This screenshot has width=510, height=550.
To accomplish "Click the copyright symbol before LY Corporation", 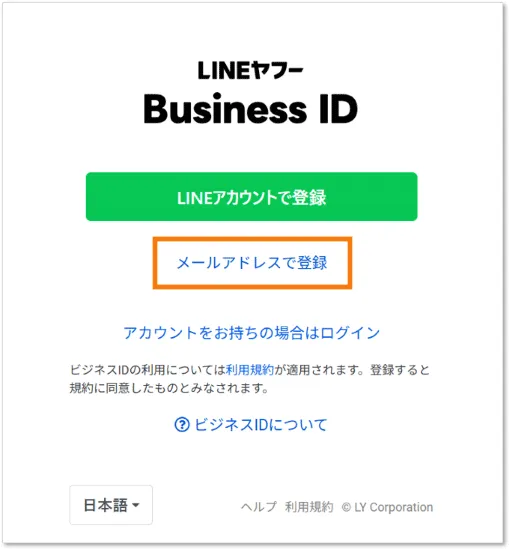I will (346, 507).
